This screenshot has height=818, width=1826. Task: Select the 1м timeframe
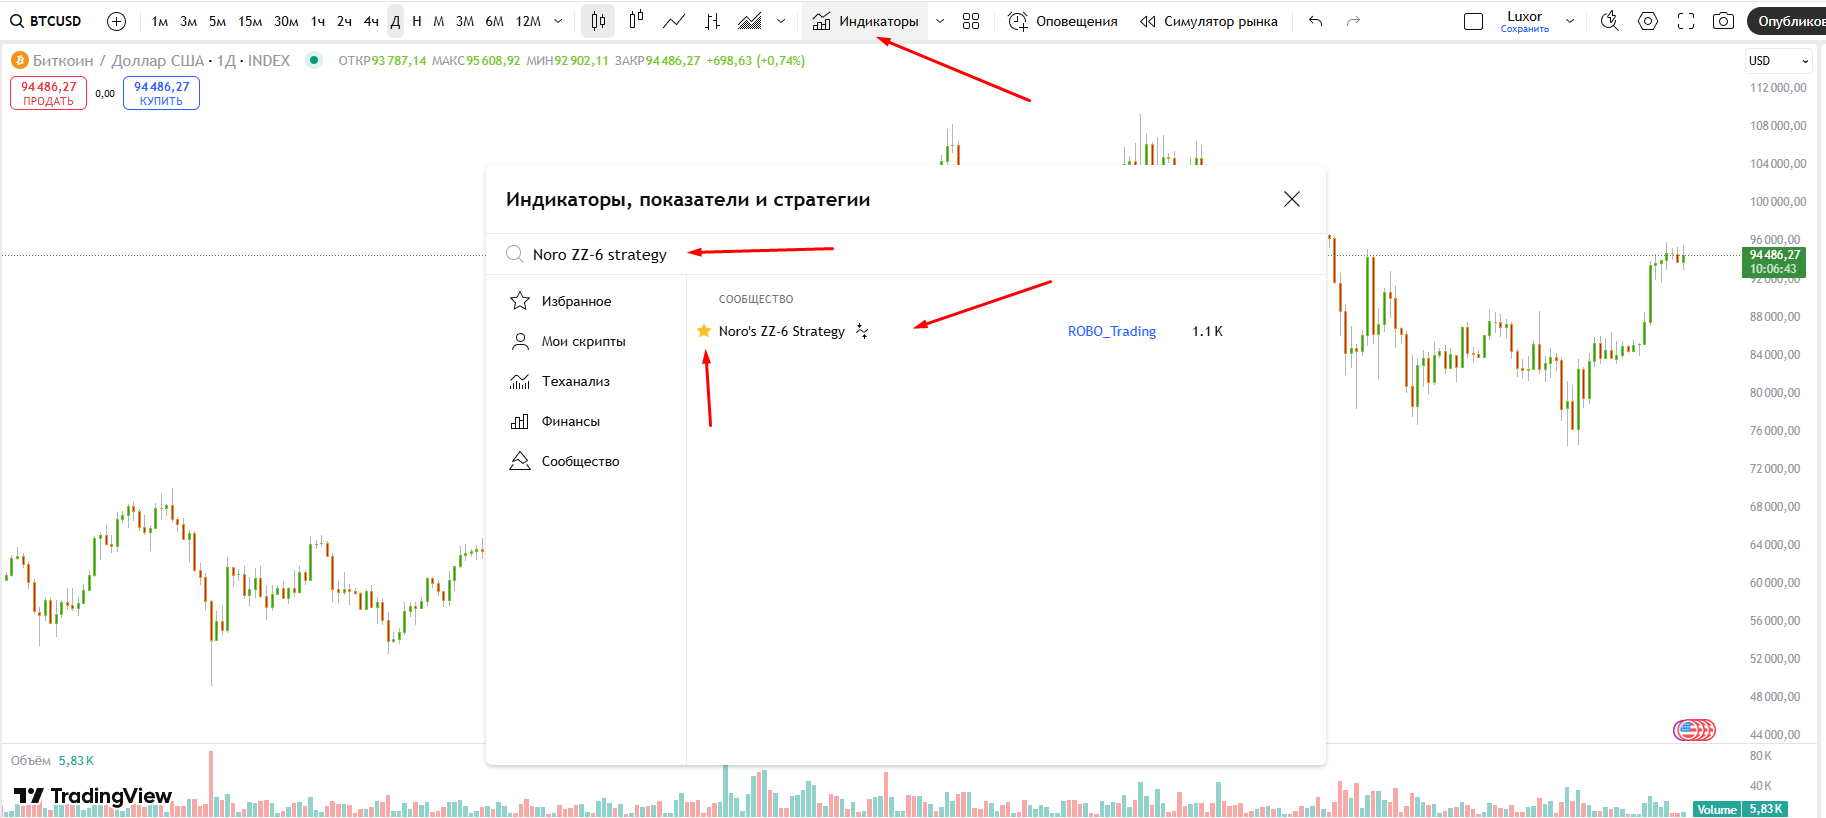coord(160,21)
